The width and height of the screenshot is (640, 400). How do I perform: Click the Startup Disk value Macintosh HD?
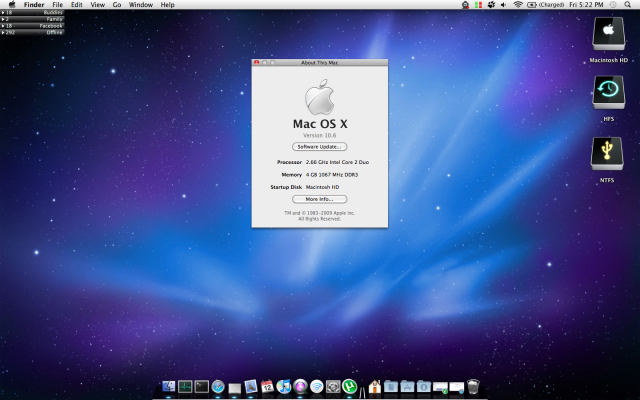[x=322, y=187]
